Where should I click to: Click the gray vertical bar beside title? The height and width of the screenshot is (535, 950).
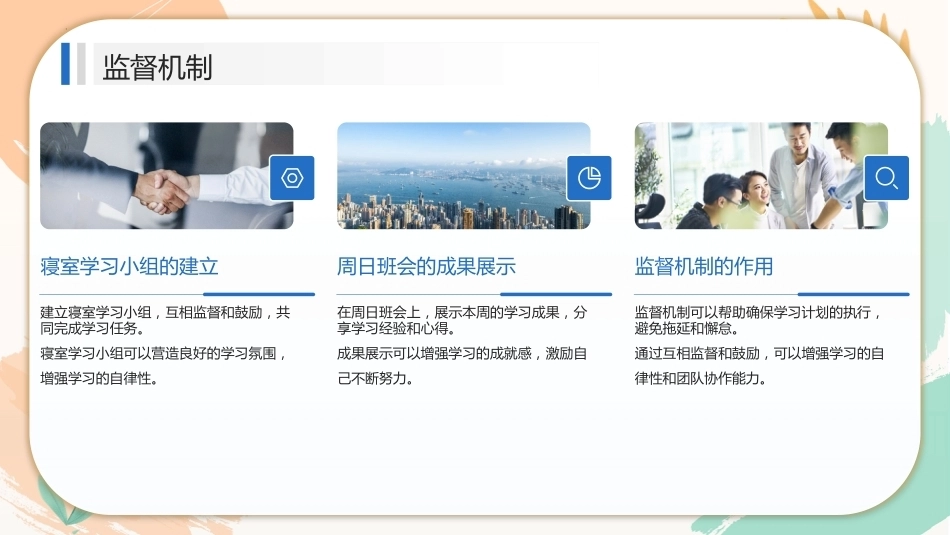pos(81,64)
